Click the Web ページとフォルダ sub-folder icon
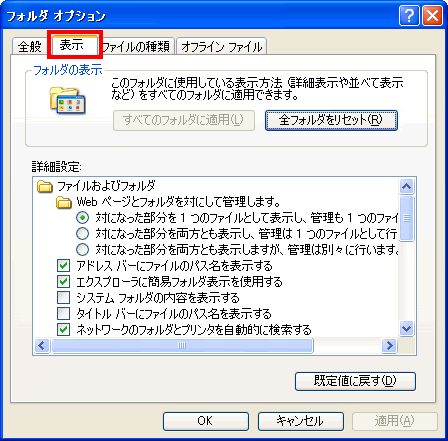This screenshot has height=441, width=448. pyautogui.click(x=64, y=202)
